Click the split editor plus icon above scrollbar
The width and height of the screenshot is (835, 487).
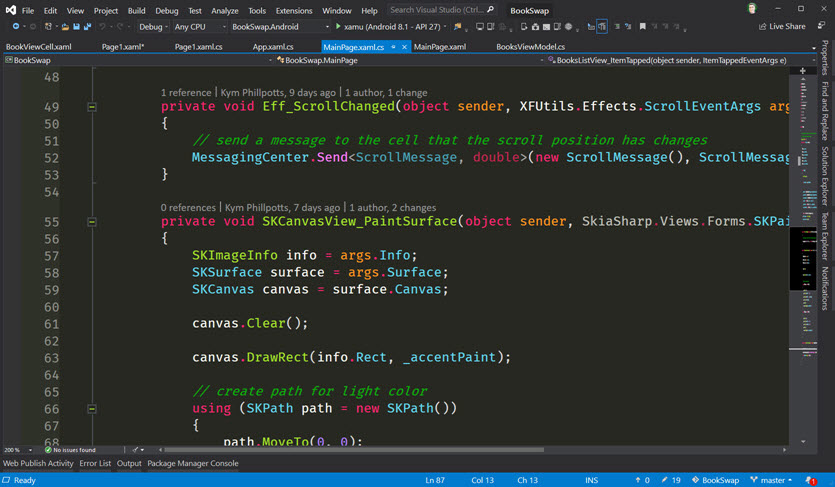pyautogui.click(x=803, y=71)
